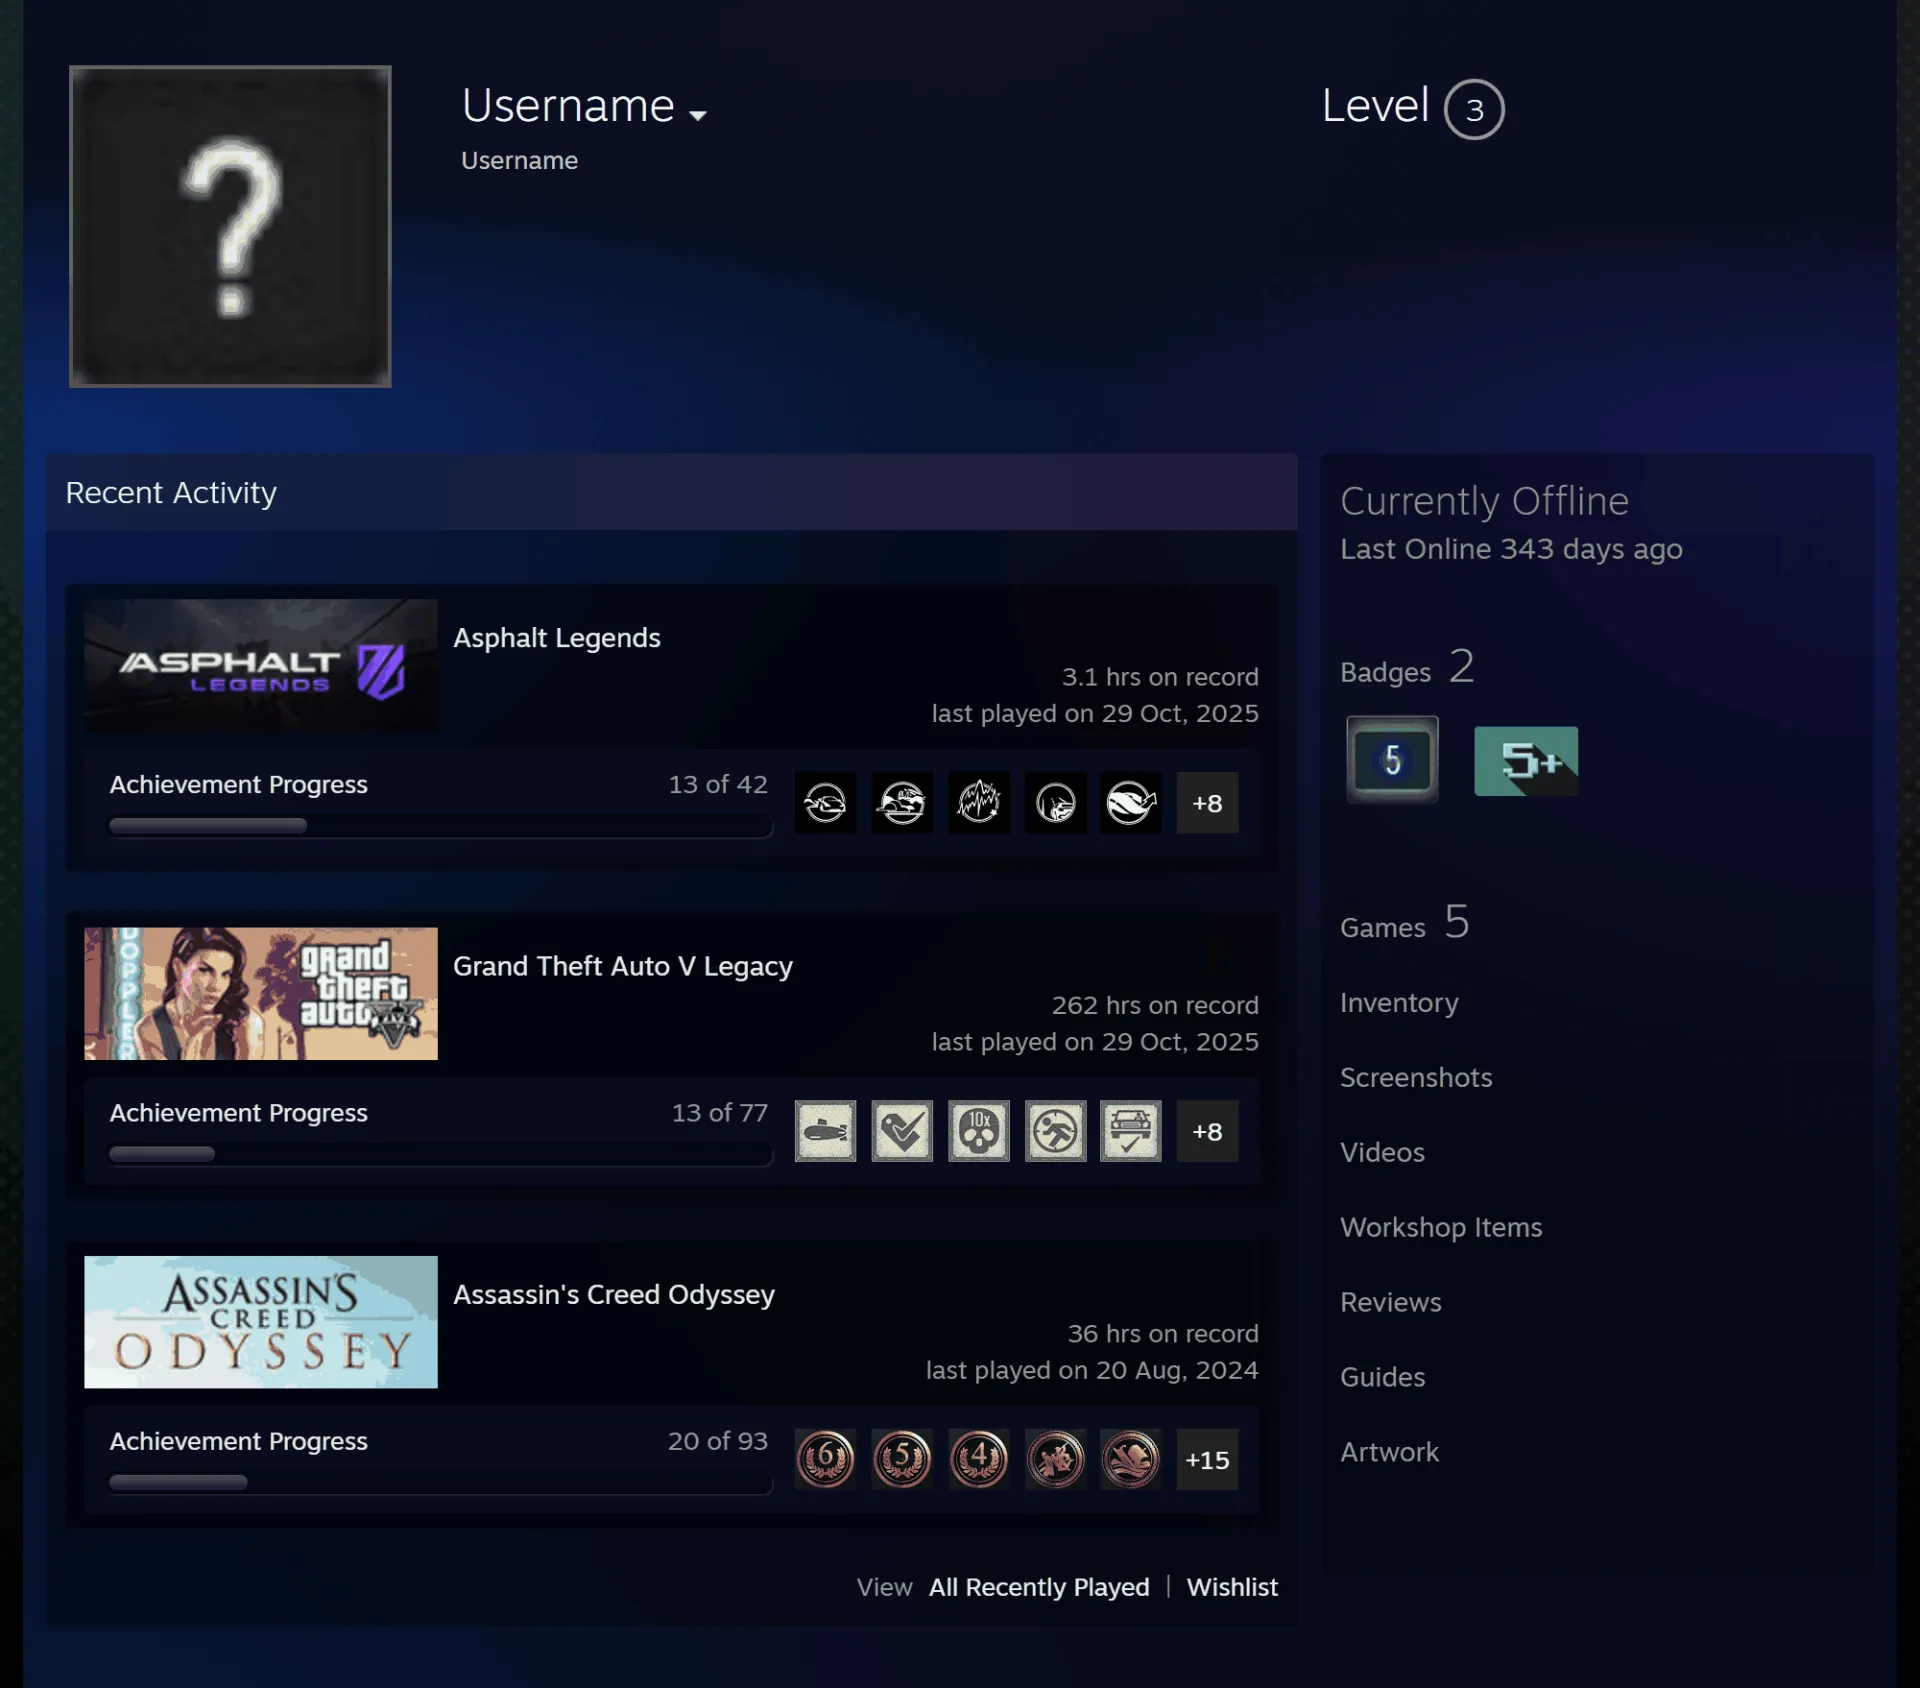Click the level 5 square badge
This screenshot has height=1688, width=1920.
[1392, 759]
